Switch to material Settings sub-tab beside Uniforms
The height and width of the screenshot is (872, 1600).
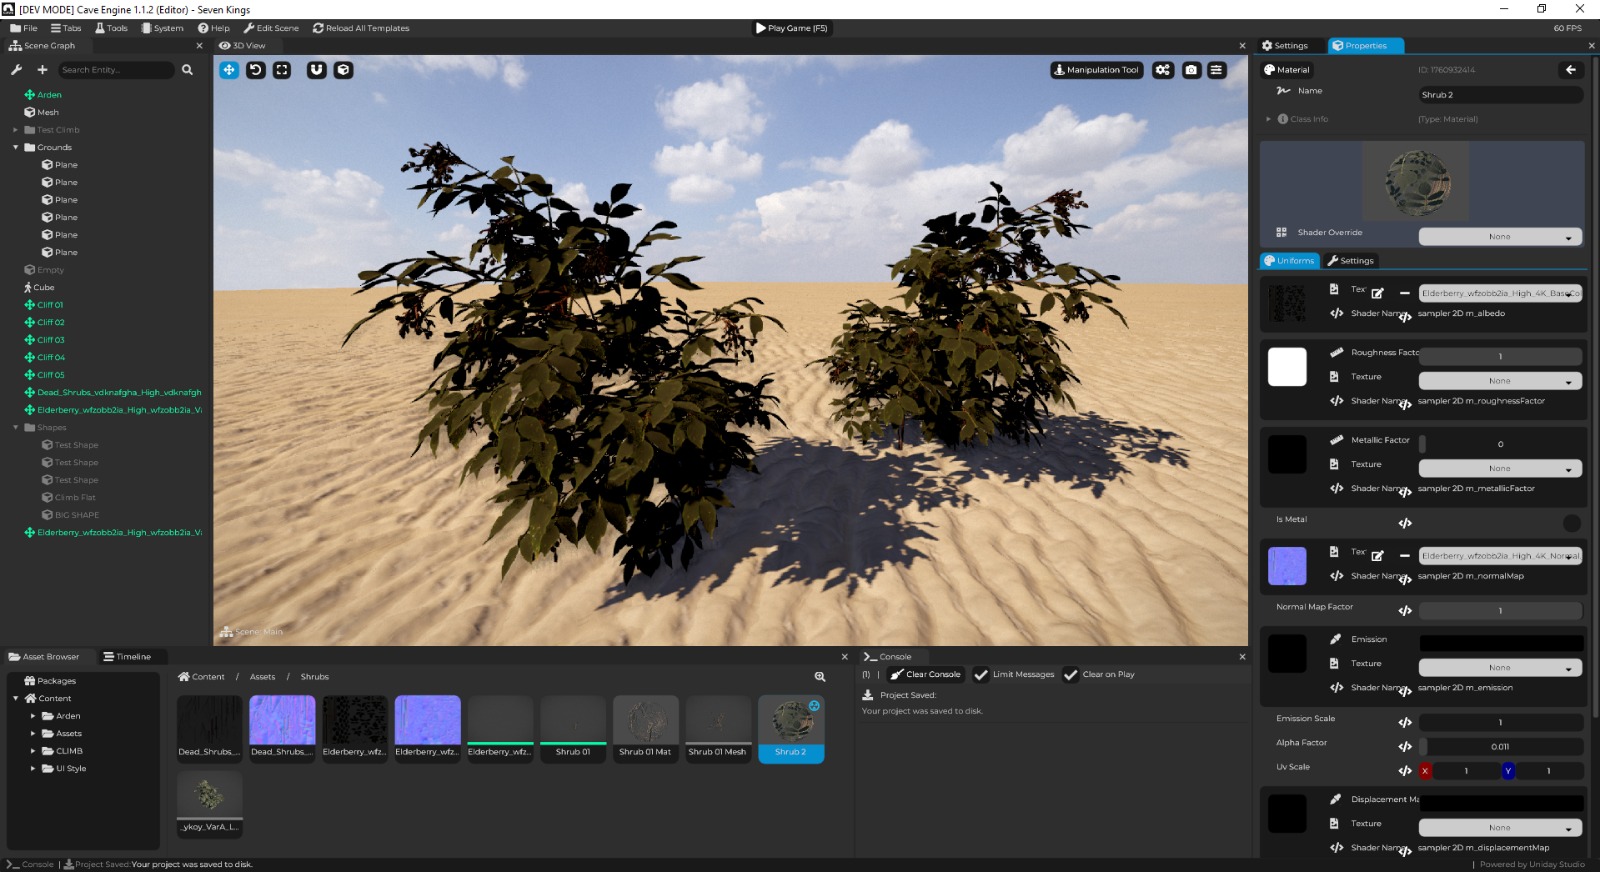click(1350, 261)
